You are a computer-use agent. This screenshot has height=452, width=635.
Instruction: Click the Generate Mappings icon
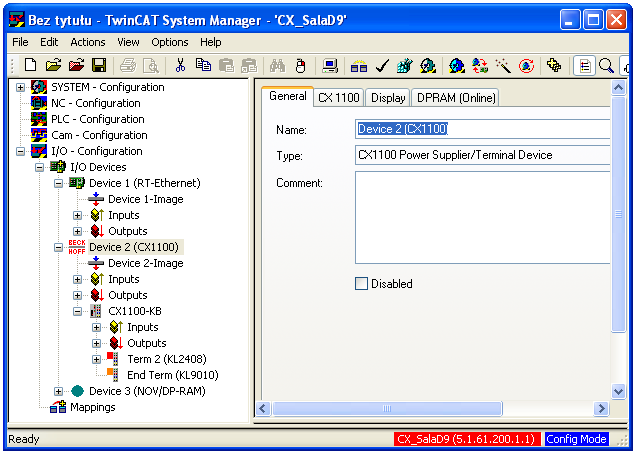tap(358, 65)
